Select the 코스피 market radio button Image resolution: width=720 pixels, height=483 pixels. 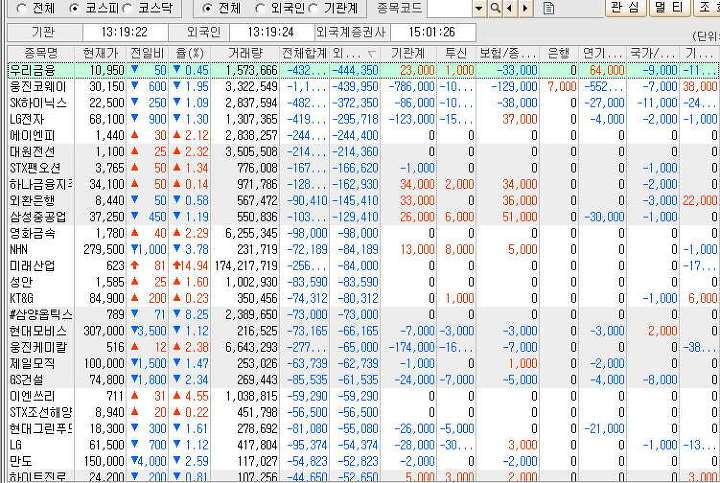tap(74, 8)
